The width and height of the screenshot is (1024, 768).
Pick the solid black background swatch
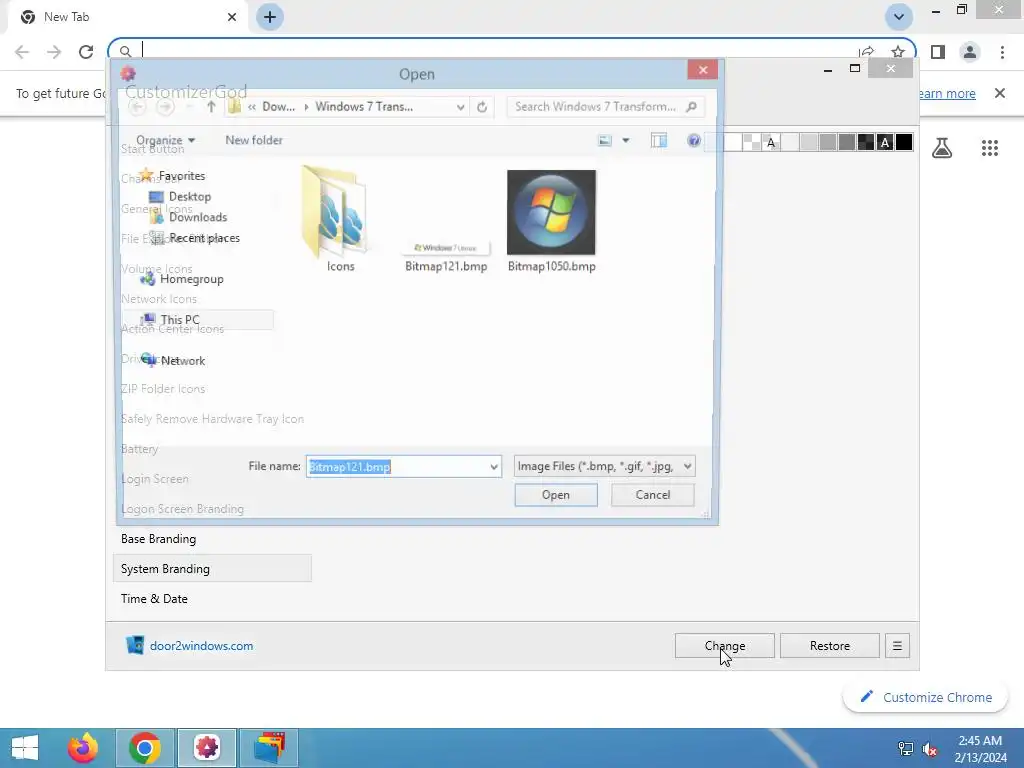tap(904, 142)
